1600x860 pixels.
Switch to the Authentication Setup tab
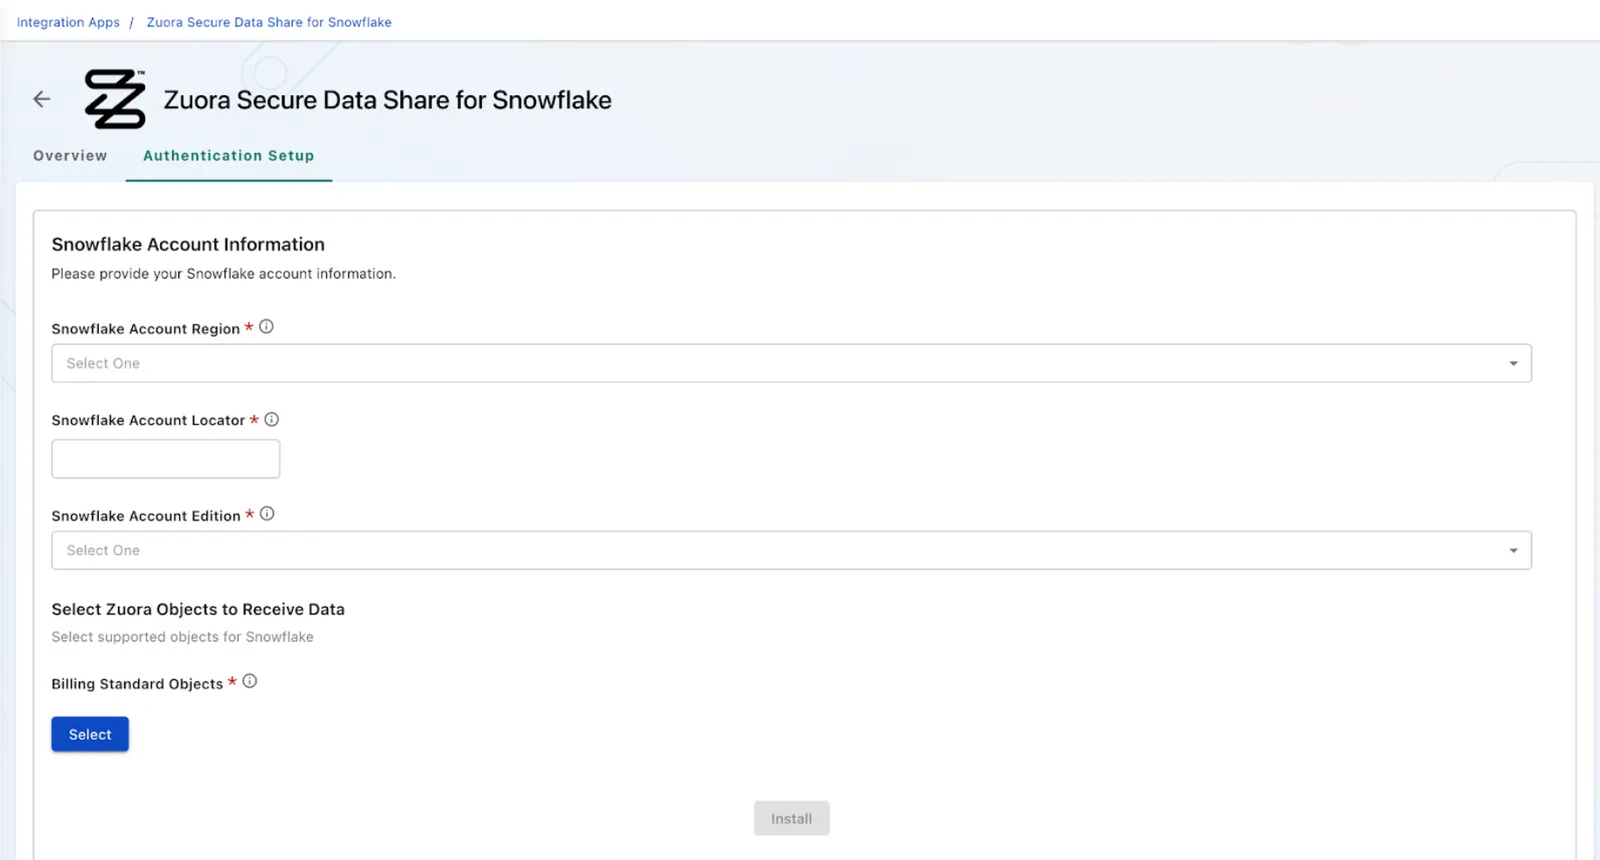pyautogui.click(x=229, y=156)
